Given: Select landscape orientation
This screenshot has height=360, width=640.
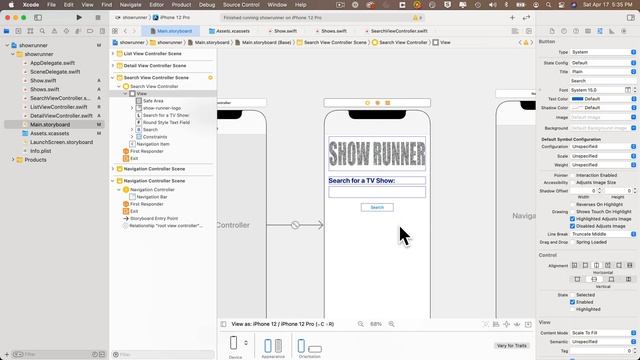Looking at the screenshot, I should (x=315, y=349).
